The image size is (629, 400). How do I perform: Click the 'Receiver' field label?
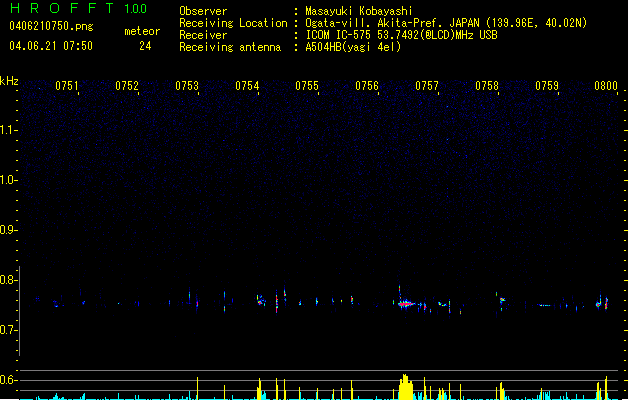pos(203,35)
